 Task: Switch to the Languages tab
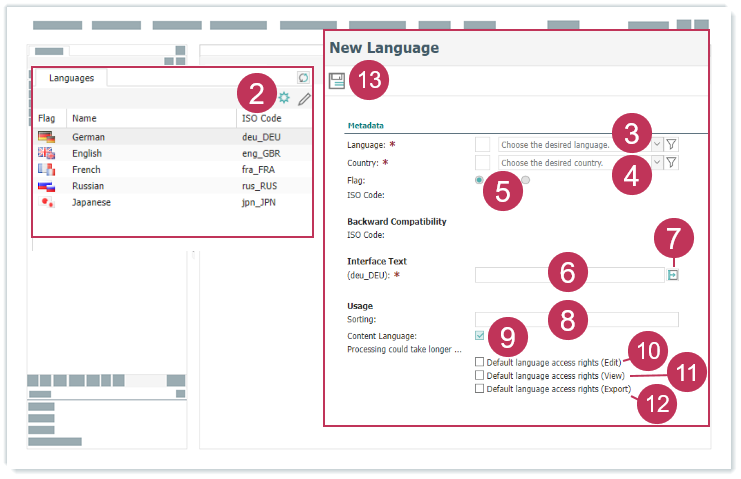(71, 77)
